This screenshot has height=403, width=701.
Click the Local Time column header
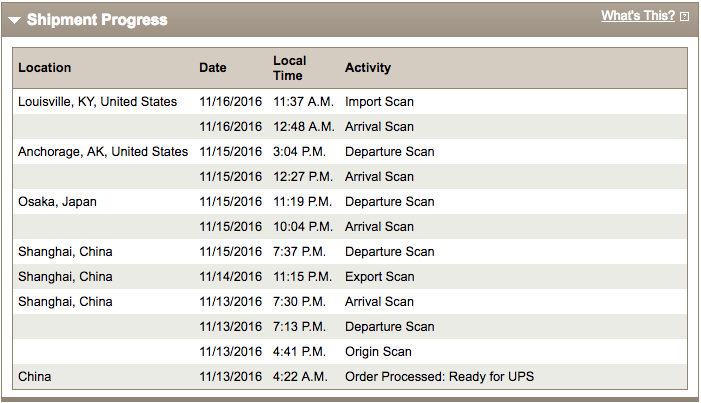click(x=290, y=68)
